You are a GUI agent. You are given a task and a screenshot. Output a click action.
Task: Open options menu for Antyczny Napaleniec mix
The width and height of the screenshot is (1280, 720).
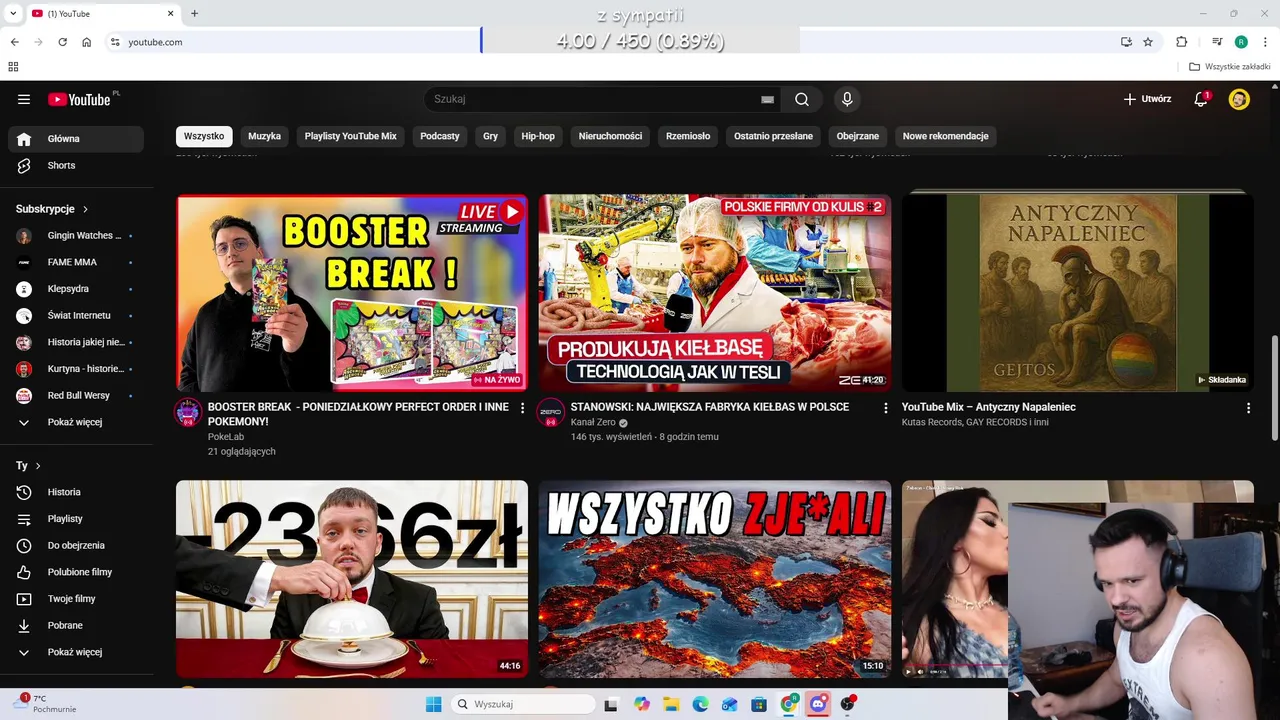click(1248, 408)
